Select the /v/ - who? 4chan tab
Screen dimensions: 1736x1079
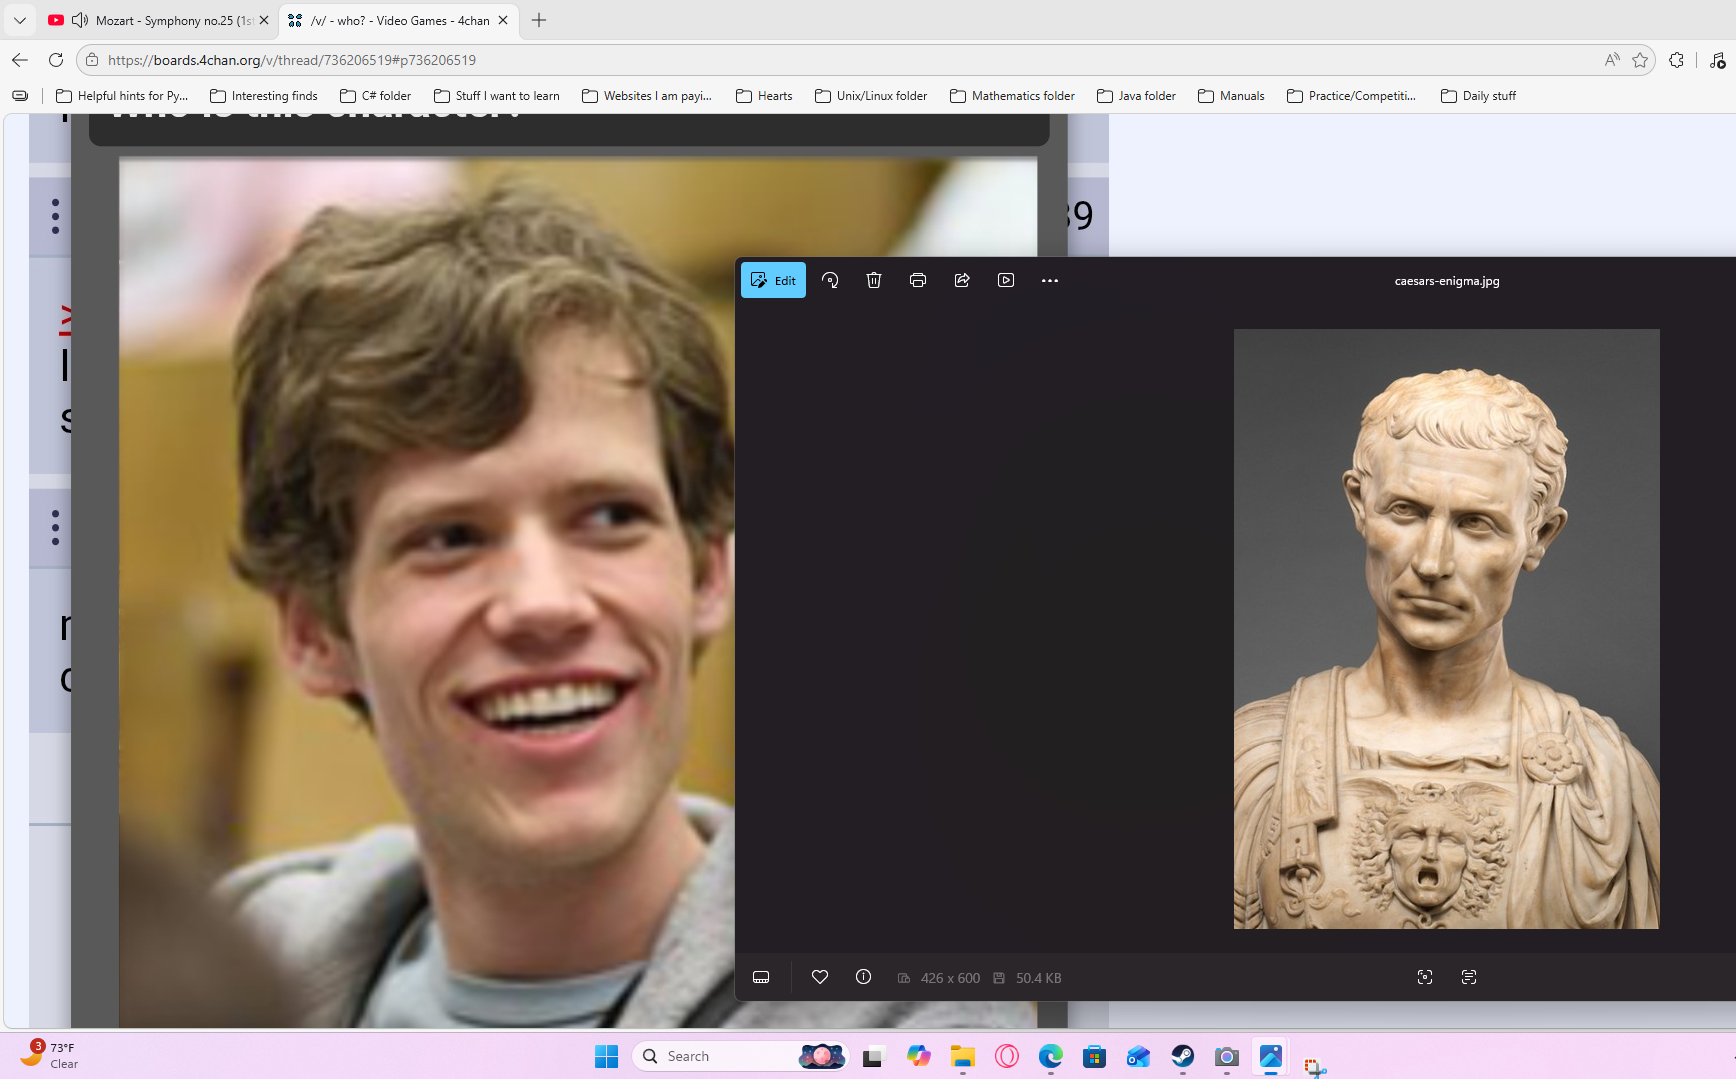tap(398, 20)
